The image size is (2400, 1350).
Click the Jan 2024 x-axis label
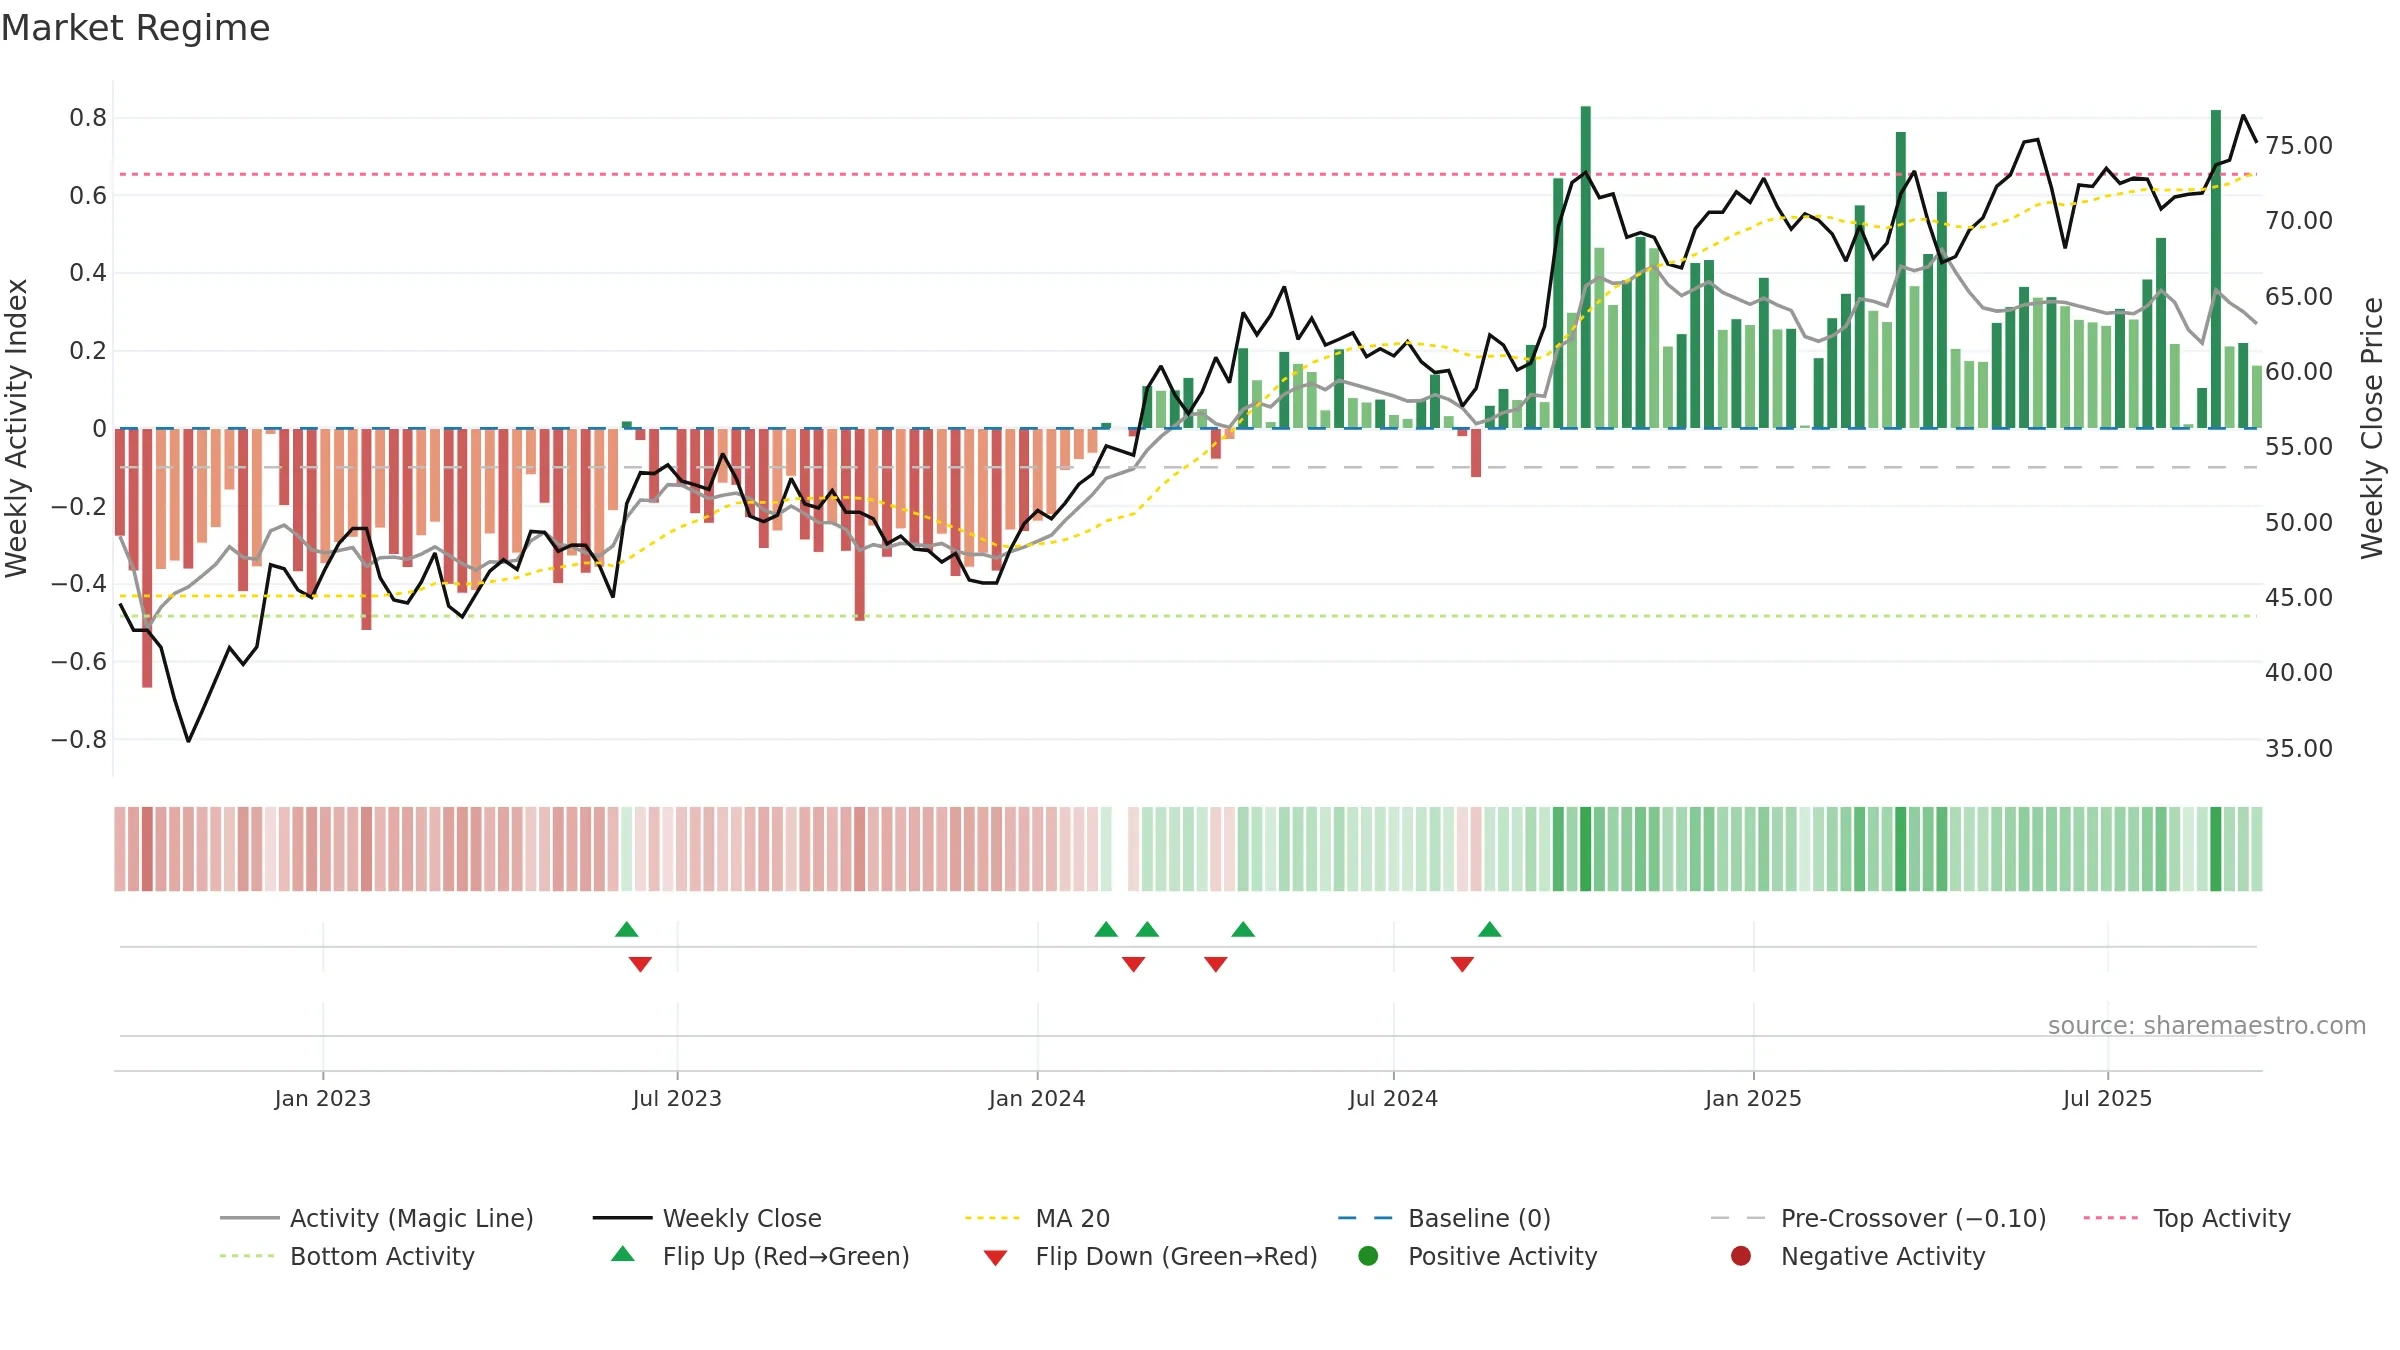[1037, 1098]
